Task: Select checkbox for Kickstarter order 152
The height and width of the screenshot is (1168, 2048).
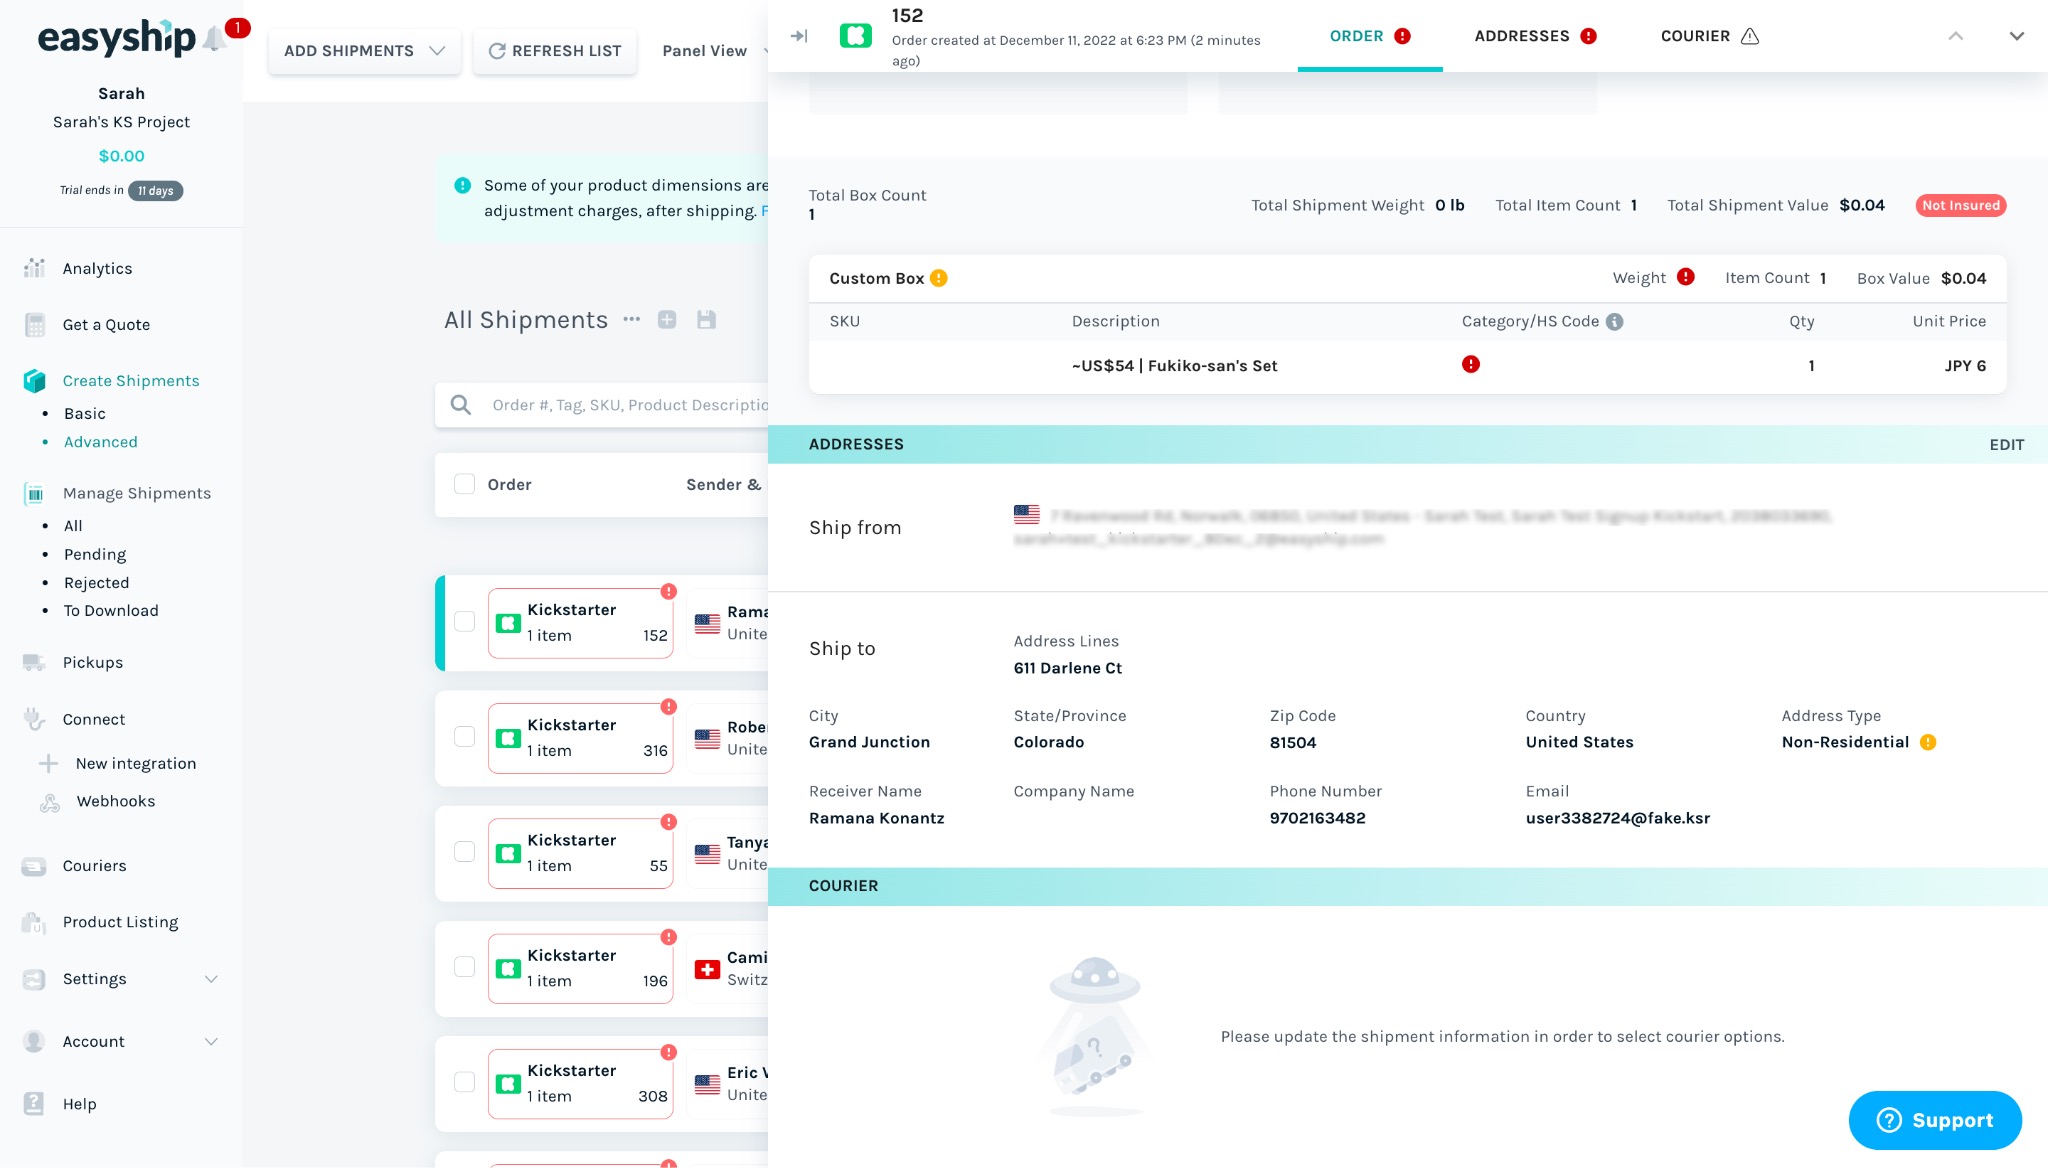Action: [464, 621]
